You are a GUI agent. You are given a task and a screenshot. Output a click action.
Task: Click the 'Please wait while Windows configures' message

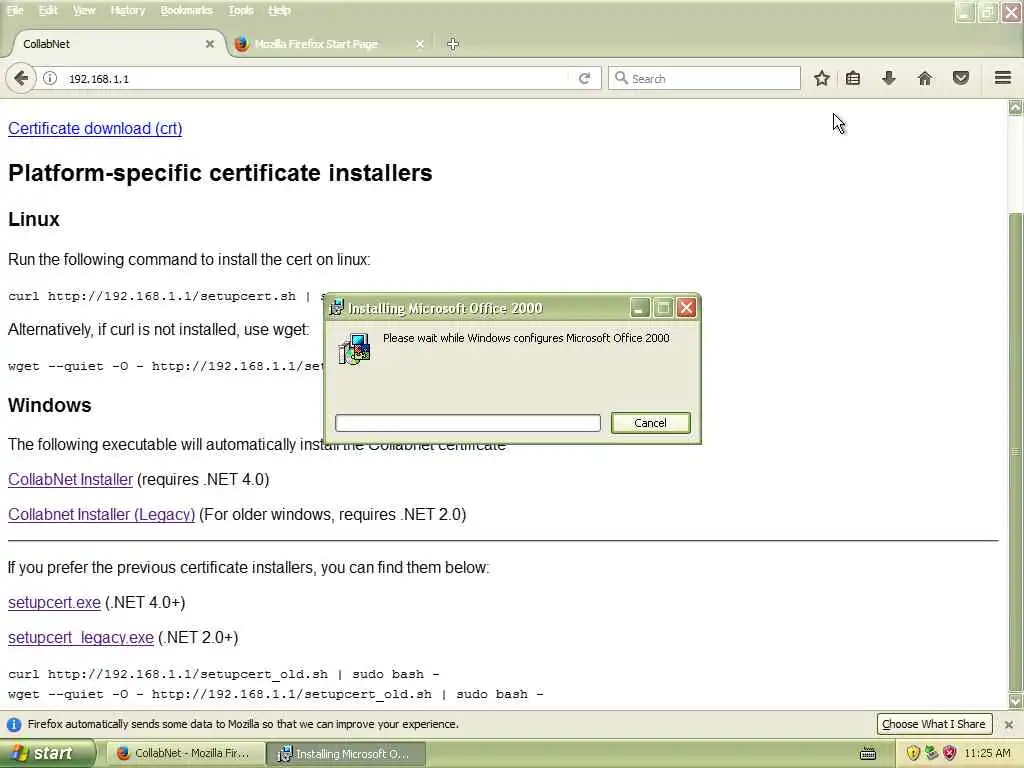point(526,338)
